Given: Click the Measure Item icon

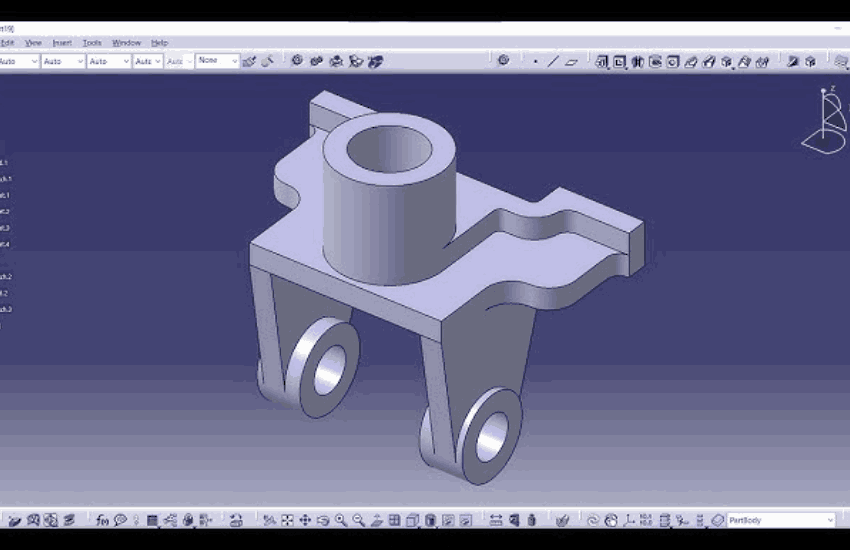Looking at the screenshot, I should click(x=514, y=520).
